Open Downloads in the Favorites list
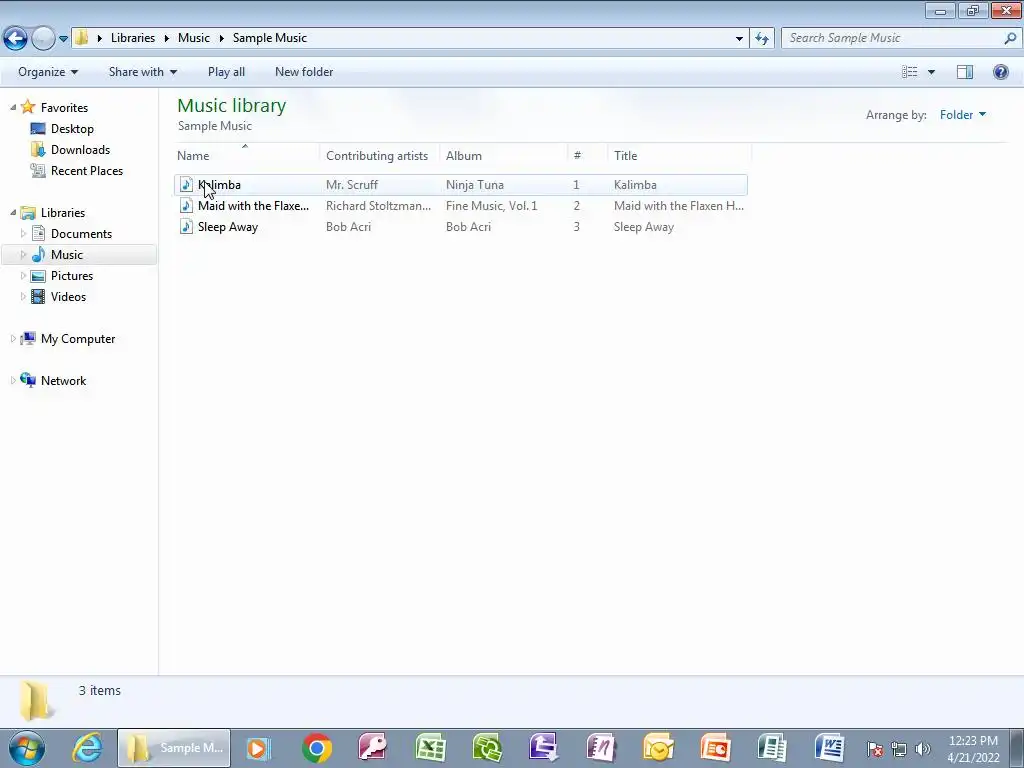 pos(80,150)
